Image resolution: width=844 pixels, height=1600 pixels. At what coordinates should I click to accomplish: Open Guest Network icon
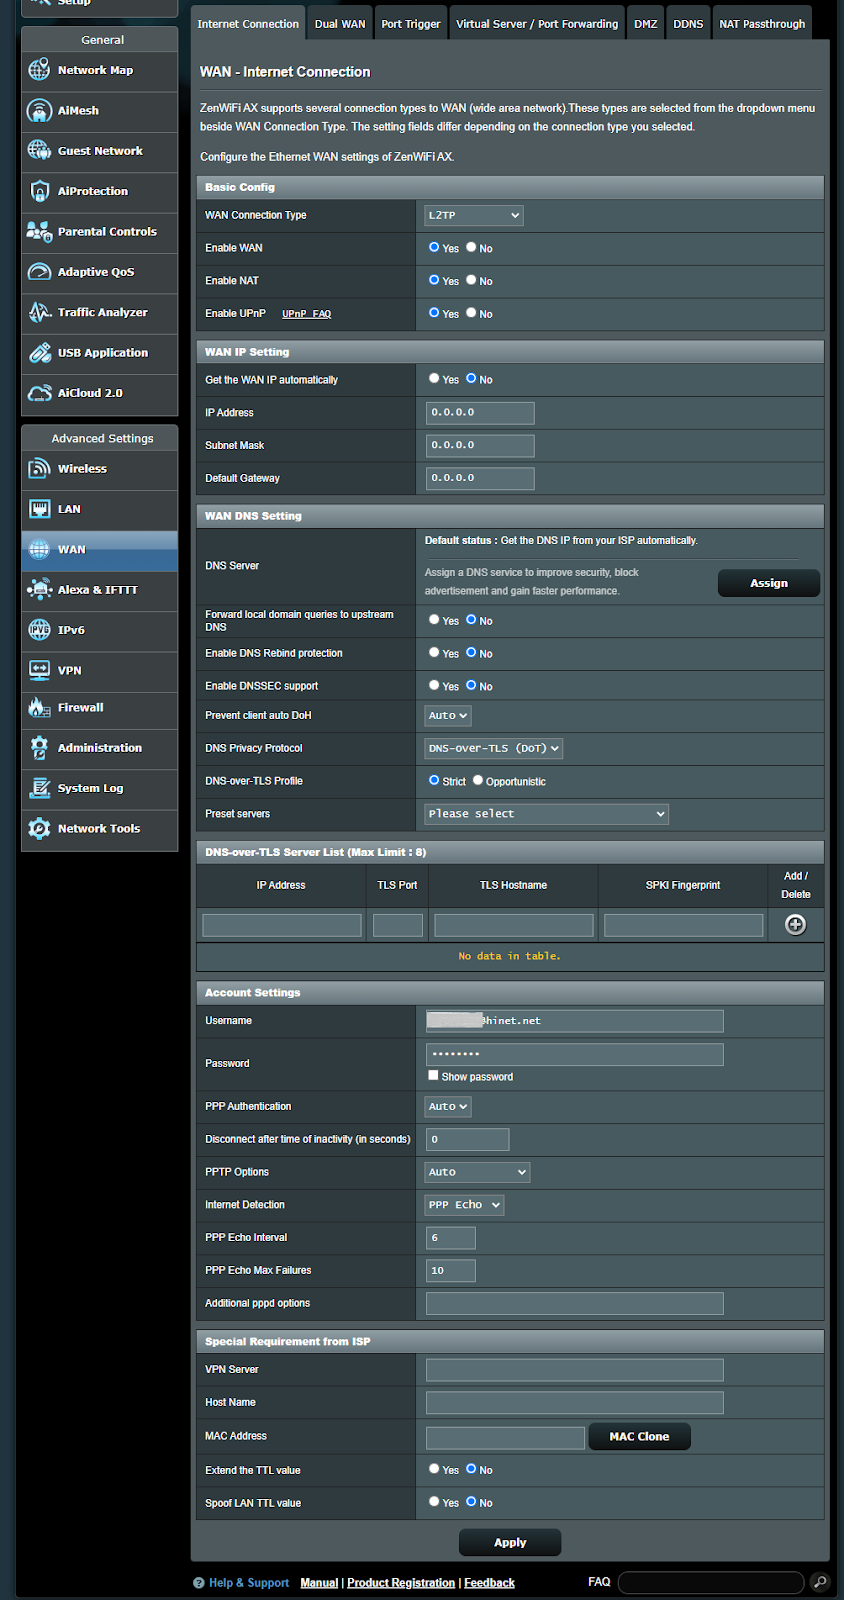tap(39, 151)
